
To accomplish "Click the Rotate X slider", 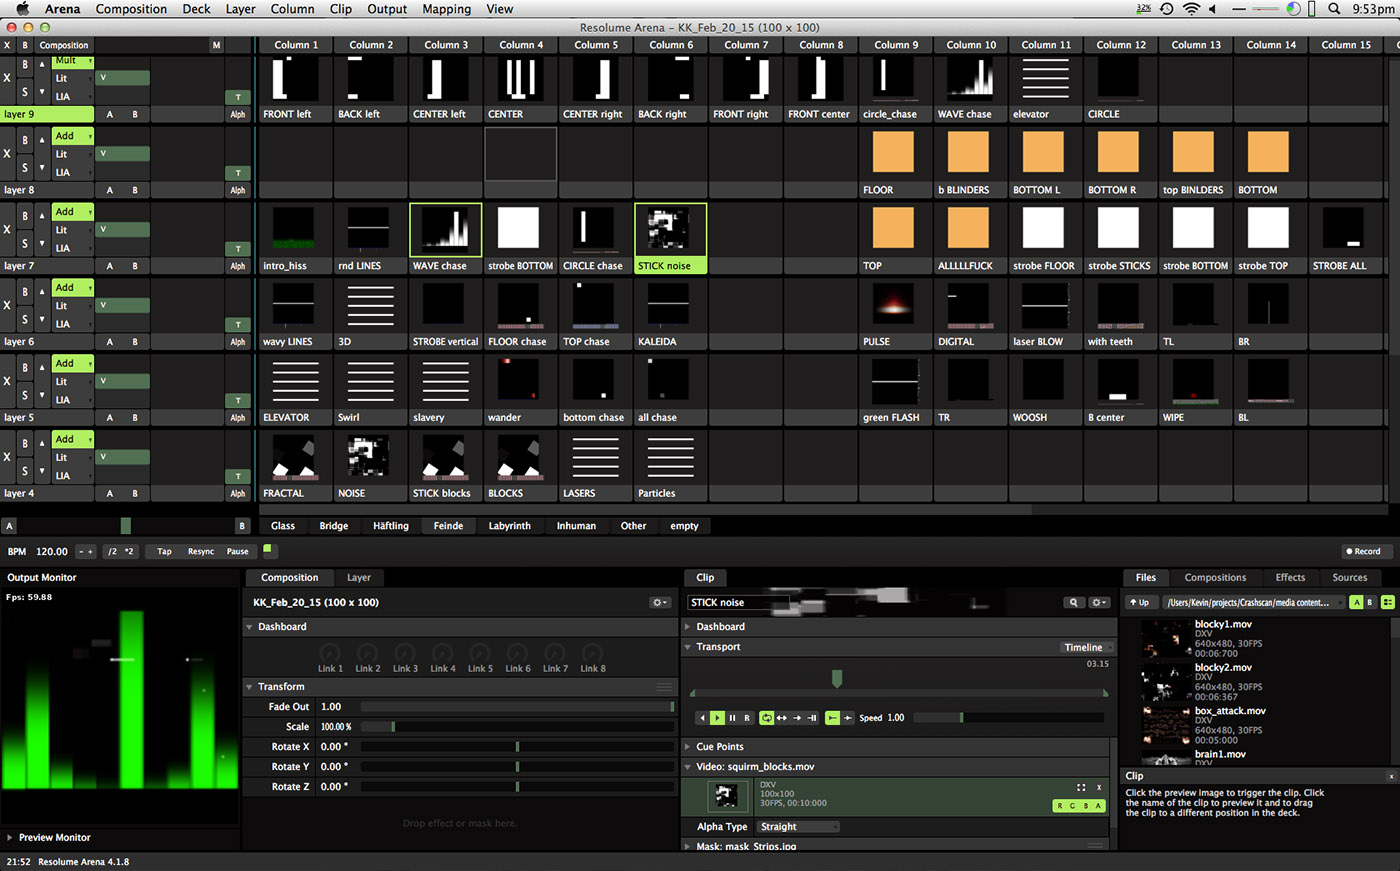I will 517,747.
